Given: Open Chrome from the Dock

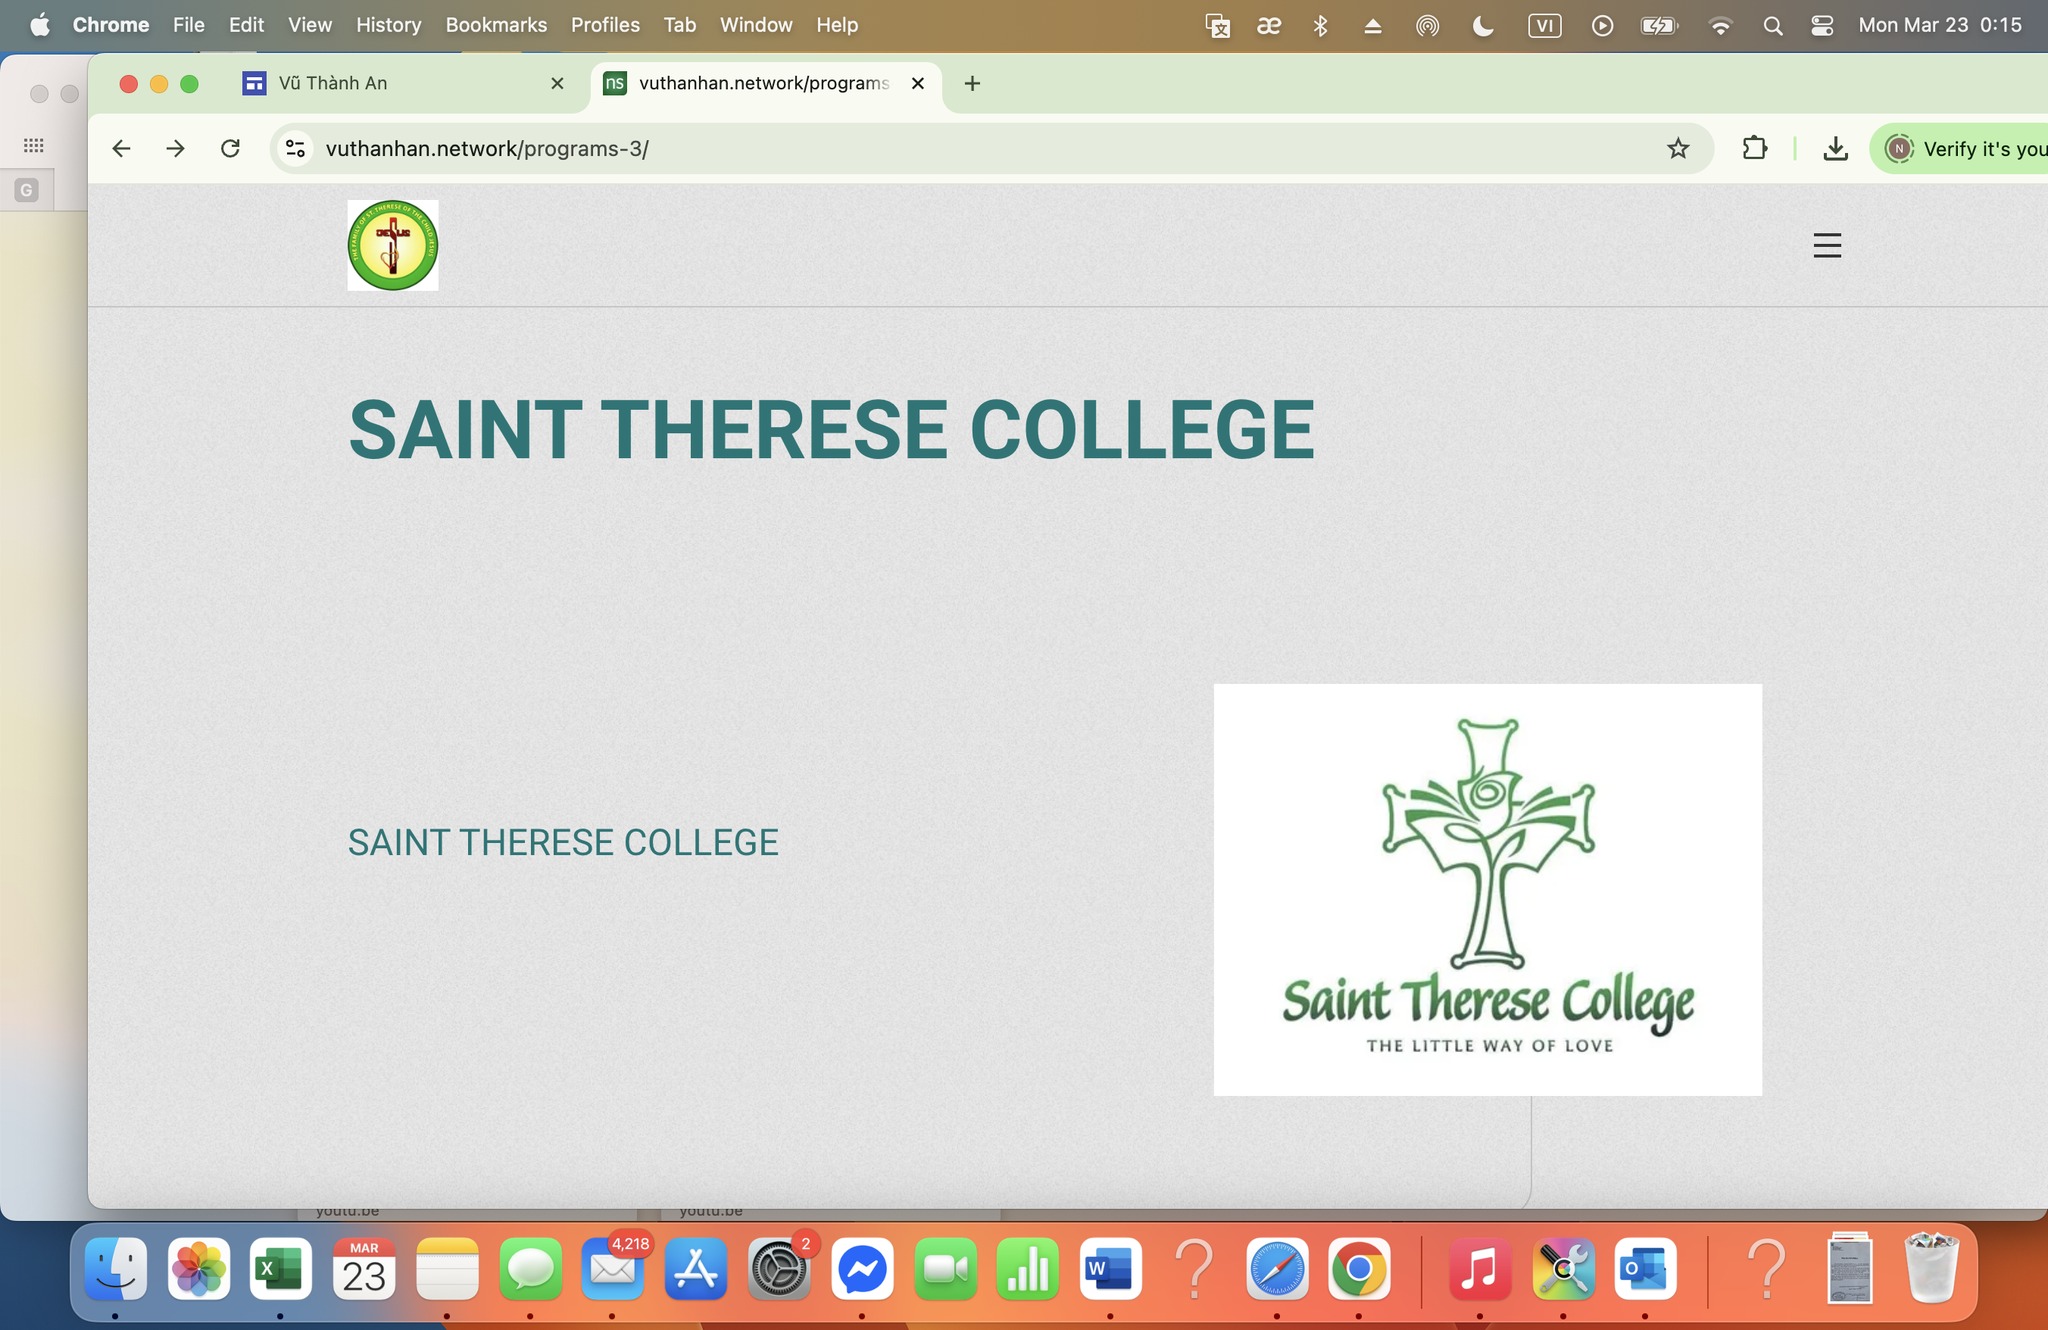Looking at the screenshot, I should (x=1359, y=1269).
